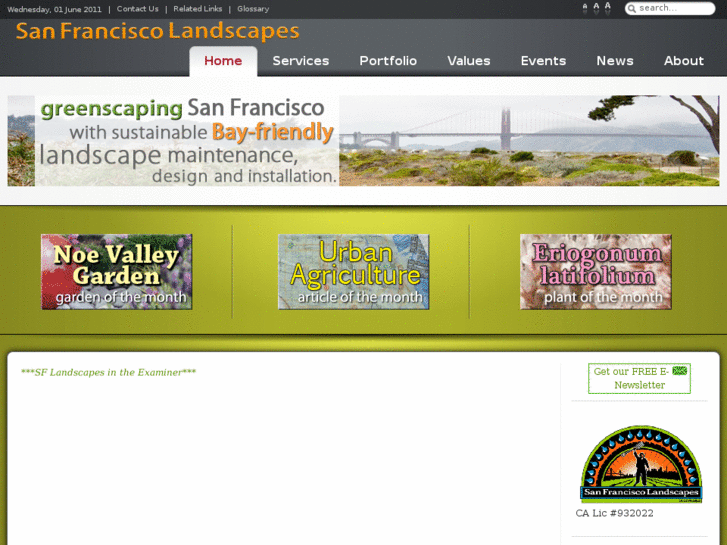Click Get our FREE E-Newsletter button
The width and height of the screenshot is (727, 545).
[639, 378]
